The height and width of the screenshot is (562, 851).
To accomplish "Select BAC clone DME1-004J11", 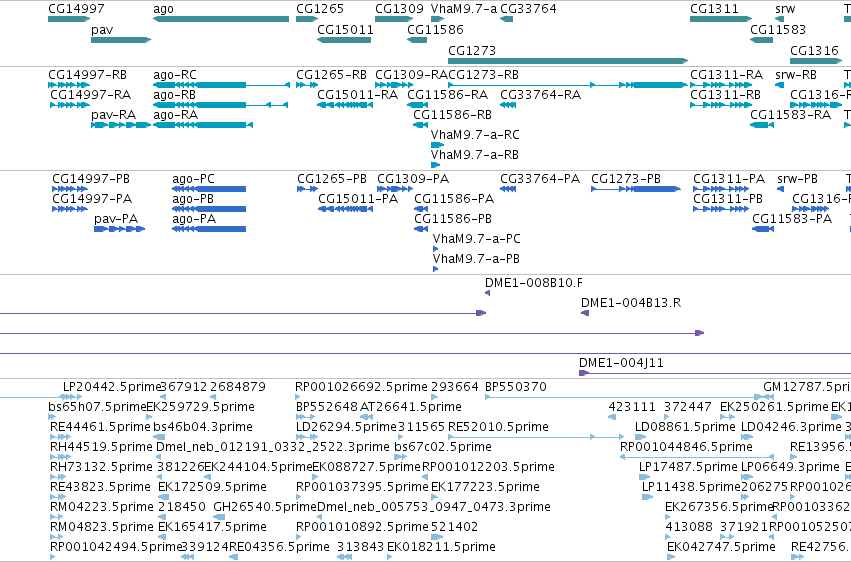I will pos(621,363).
